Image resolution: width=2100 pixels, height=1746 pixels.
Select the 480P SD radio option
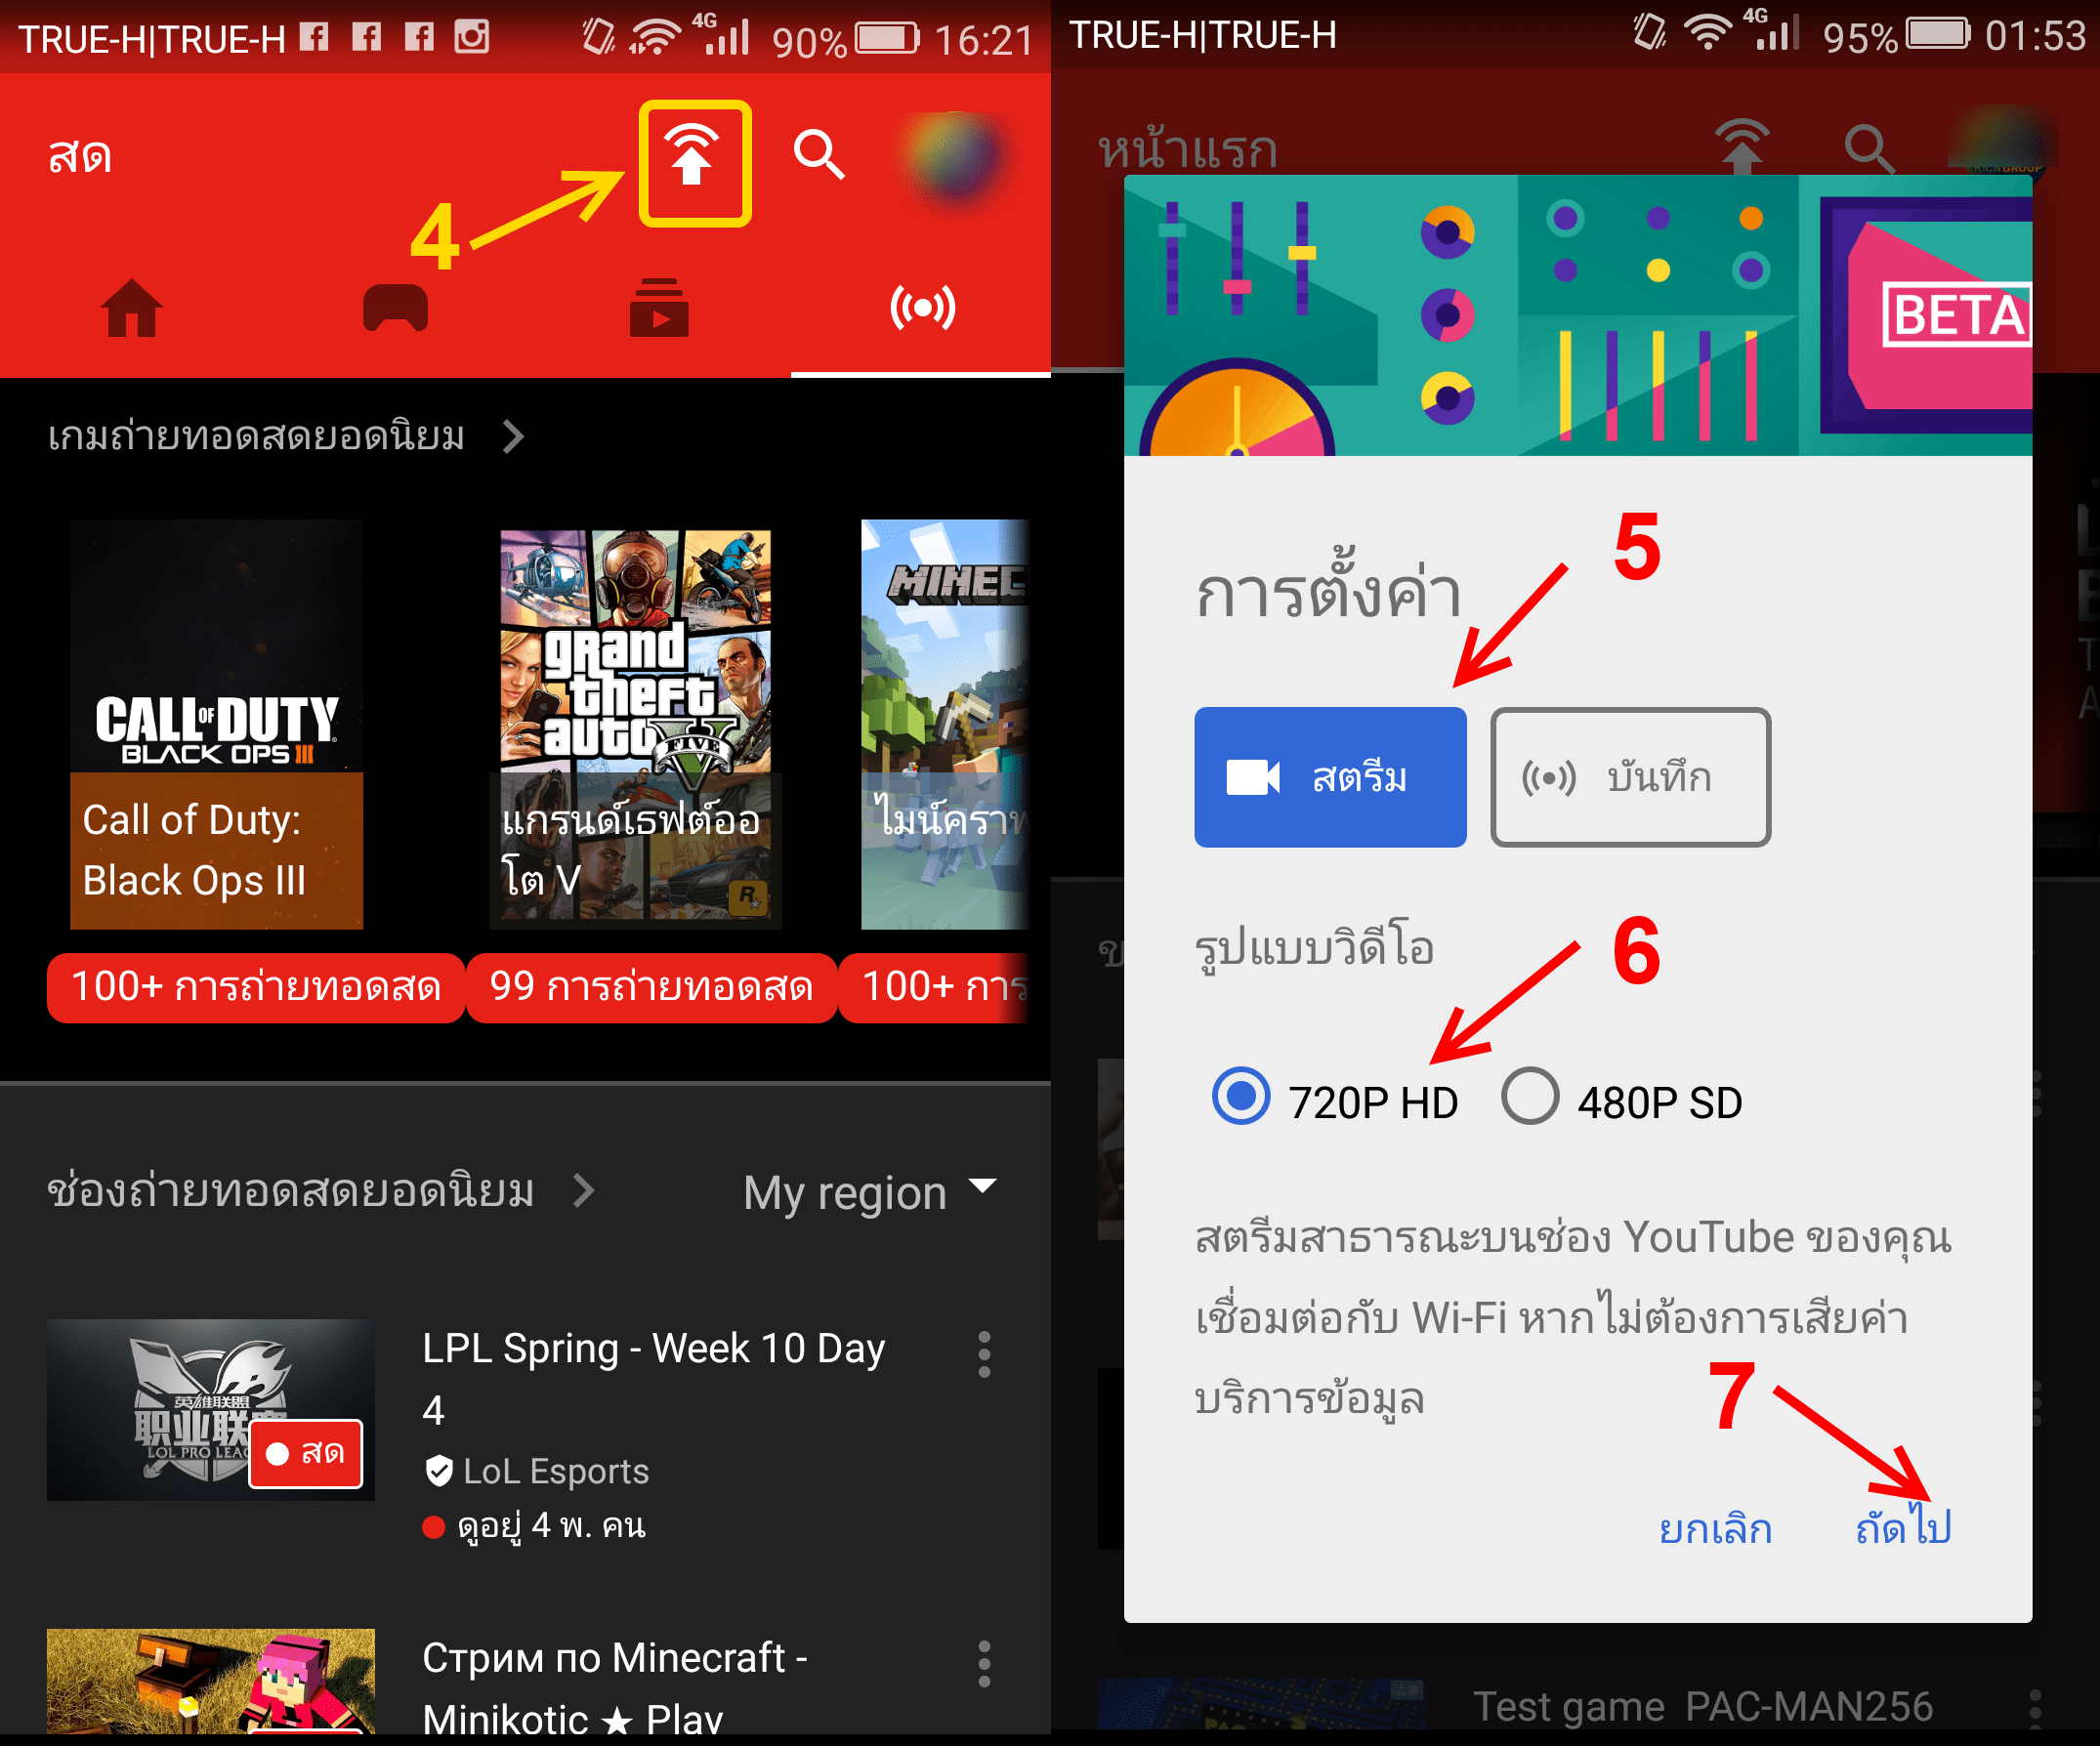point(1529,1097)
